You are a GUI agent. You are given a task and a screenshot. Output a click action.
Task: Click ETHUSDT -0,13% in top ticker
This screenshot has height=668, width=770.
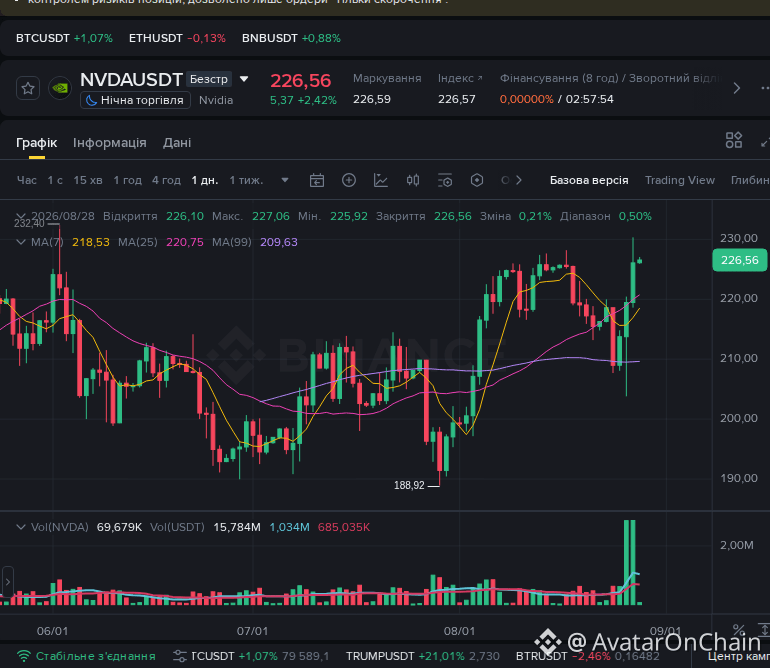click(177, 38)
